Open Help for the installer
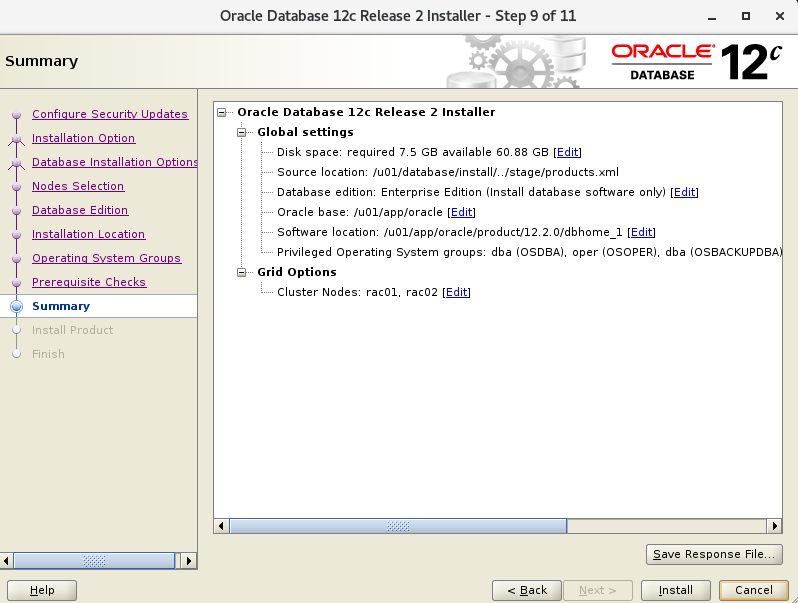798x603 pixels. tap(42, 590)
